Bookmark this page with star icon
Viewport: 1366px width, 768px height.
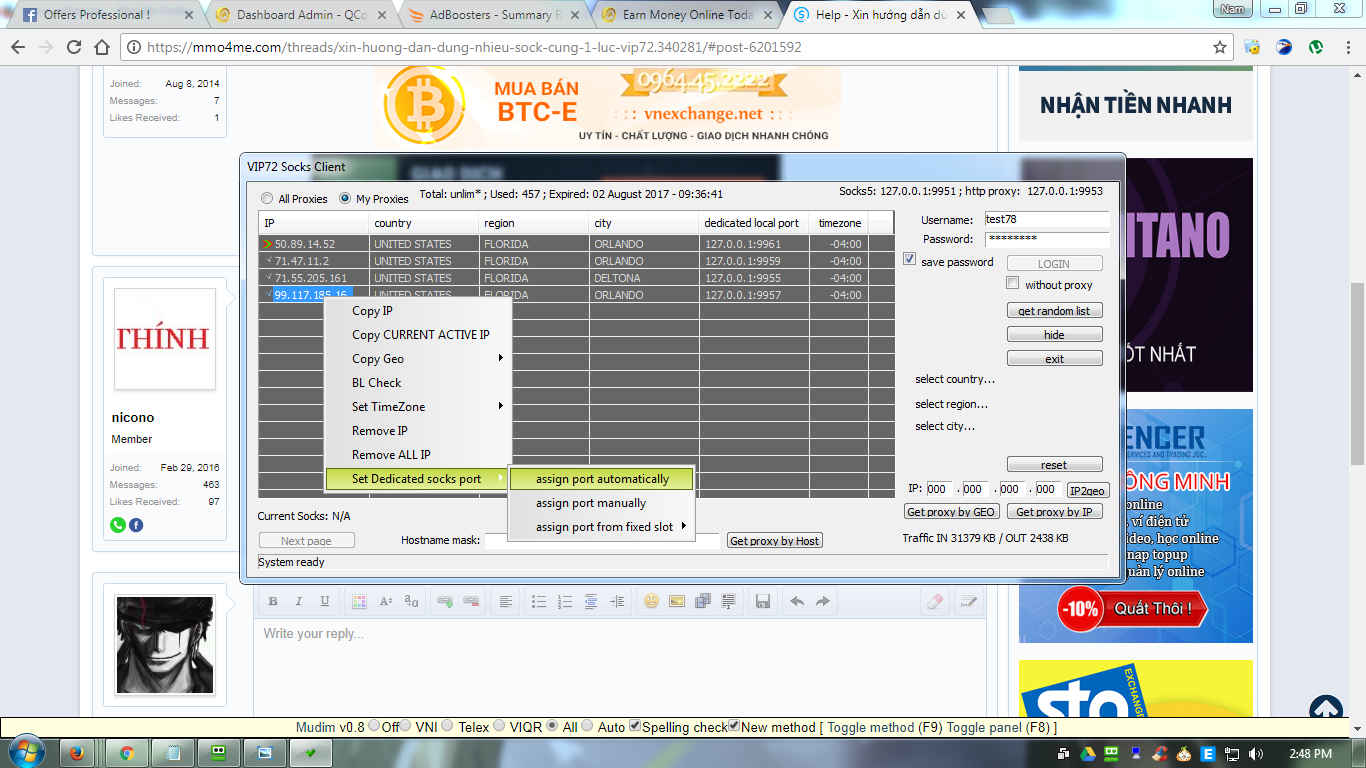(x=1220, y=47)
